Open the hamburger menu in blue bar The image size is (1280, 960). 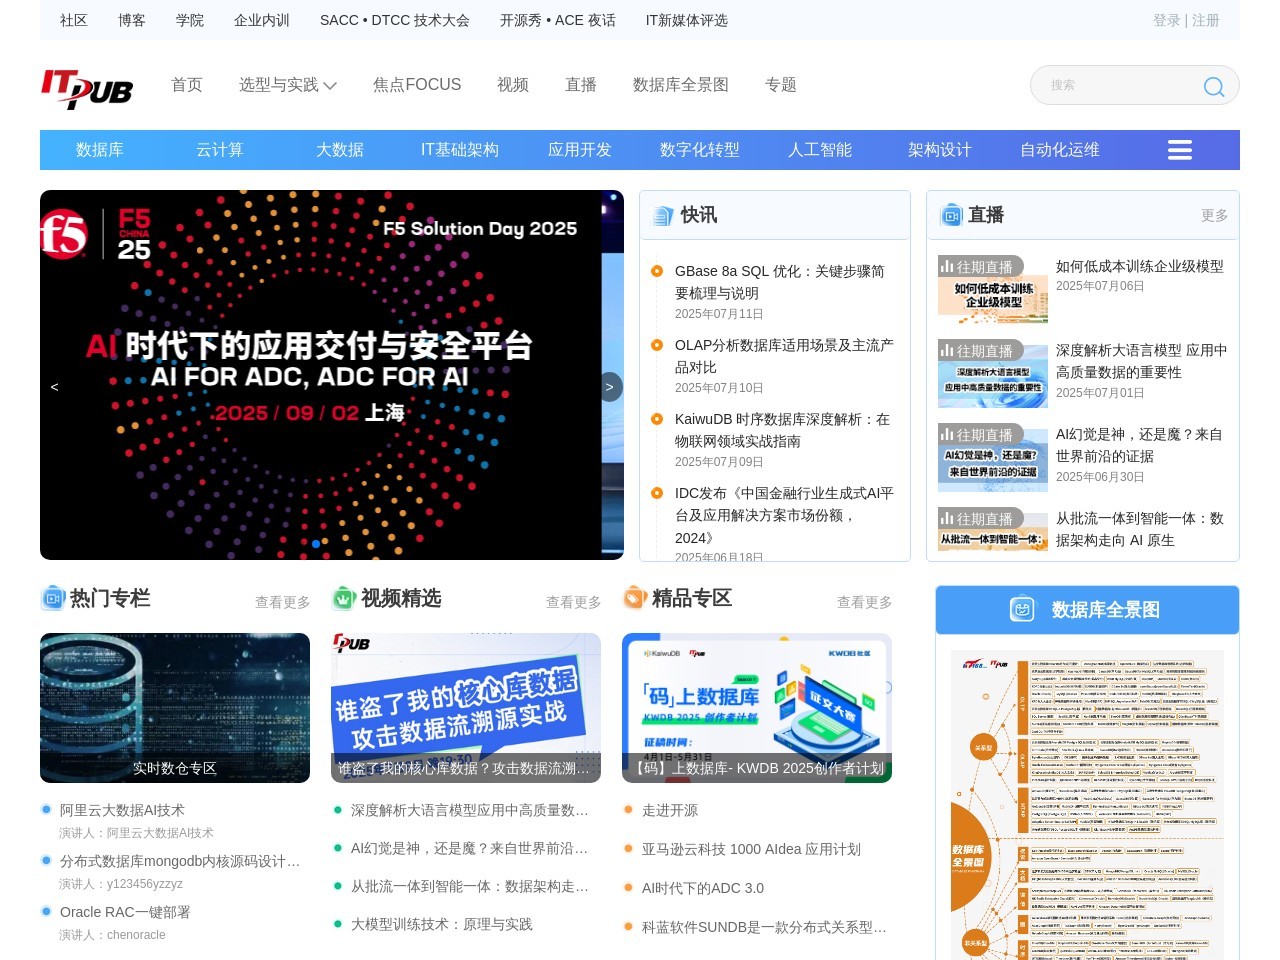(1180, 150)
